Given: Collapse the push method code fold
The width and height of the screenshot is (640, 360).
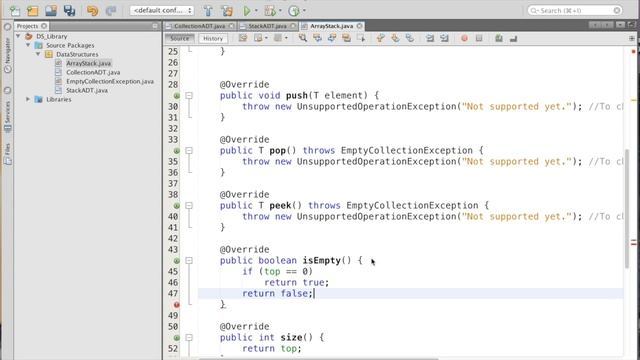Looking at the screenshot, I should pyautogui.click(x=189, y=96).
